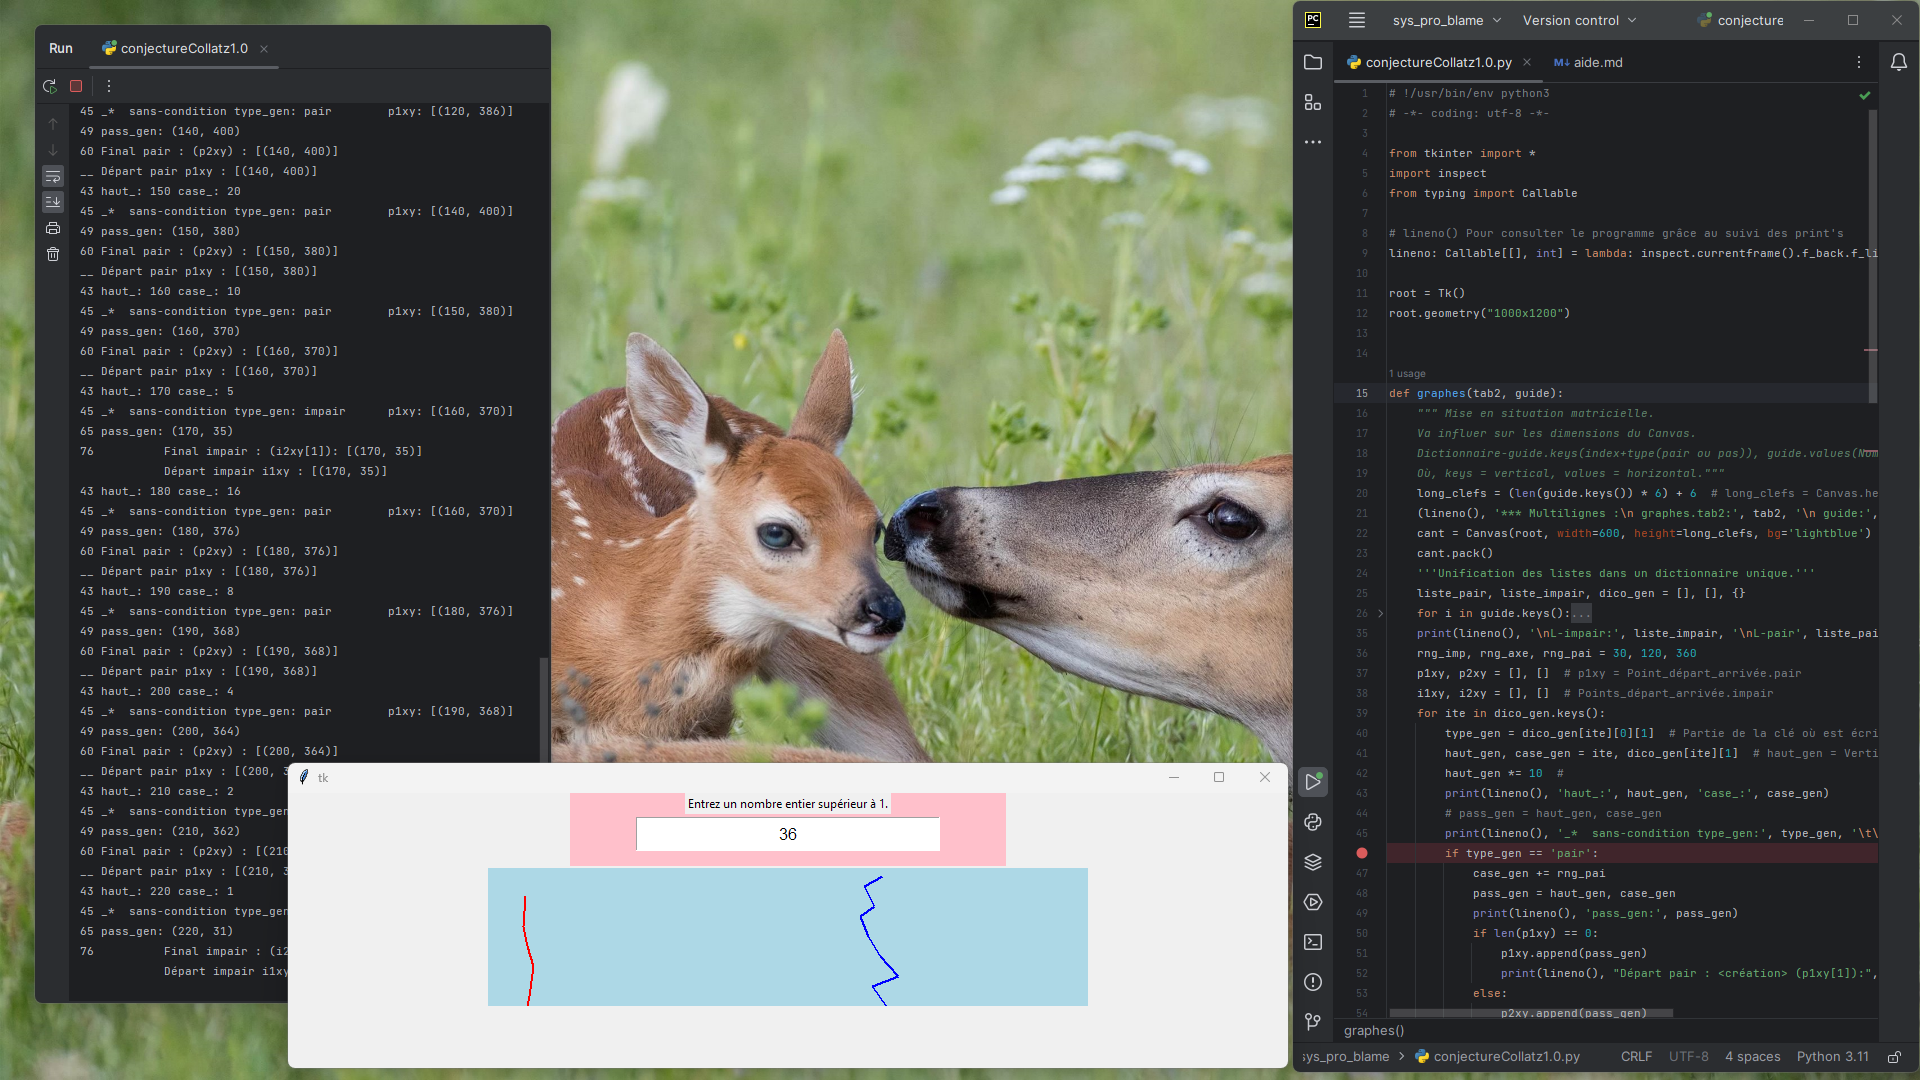Clear the run console output
This screenshot has width=1920, height=1080.
(x=53, y=254)
